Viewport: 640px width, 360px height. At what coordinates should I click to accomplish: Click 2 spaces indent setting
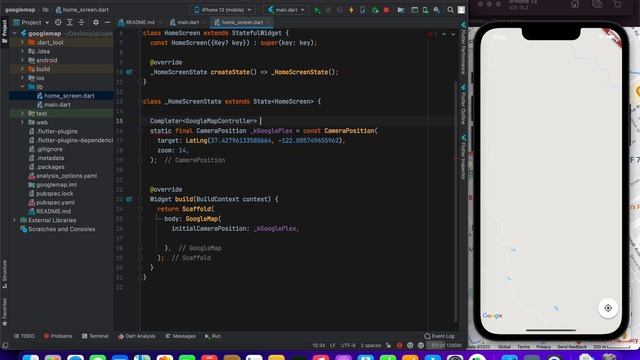pyautogui.click(x=371, y=345)
